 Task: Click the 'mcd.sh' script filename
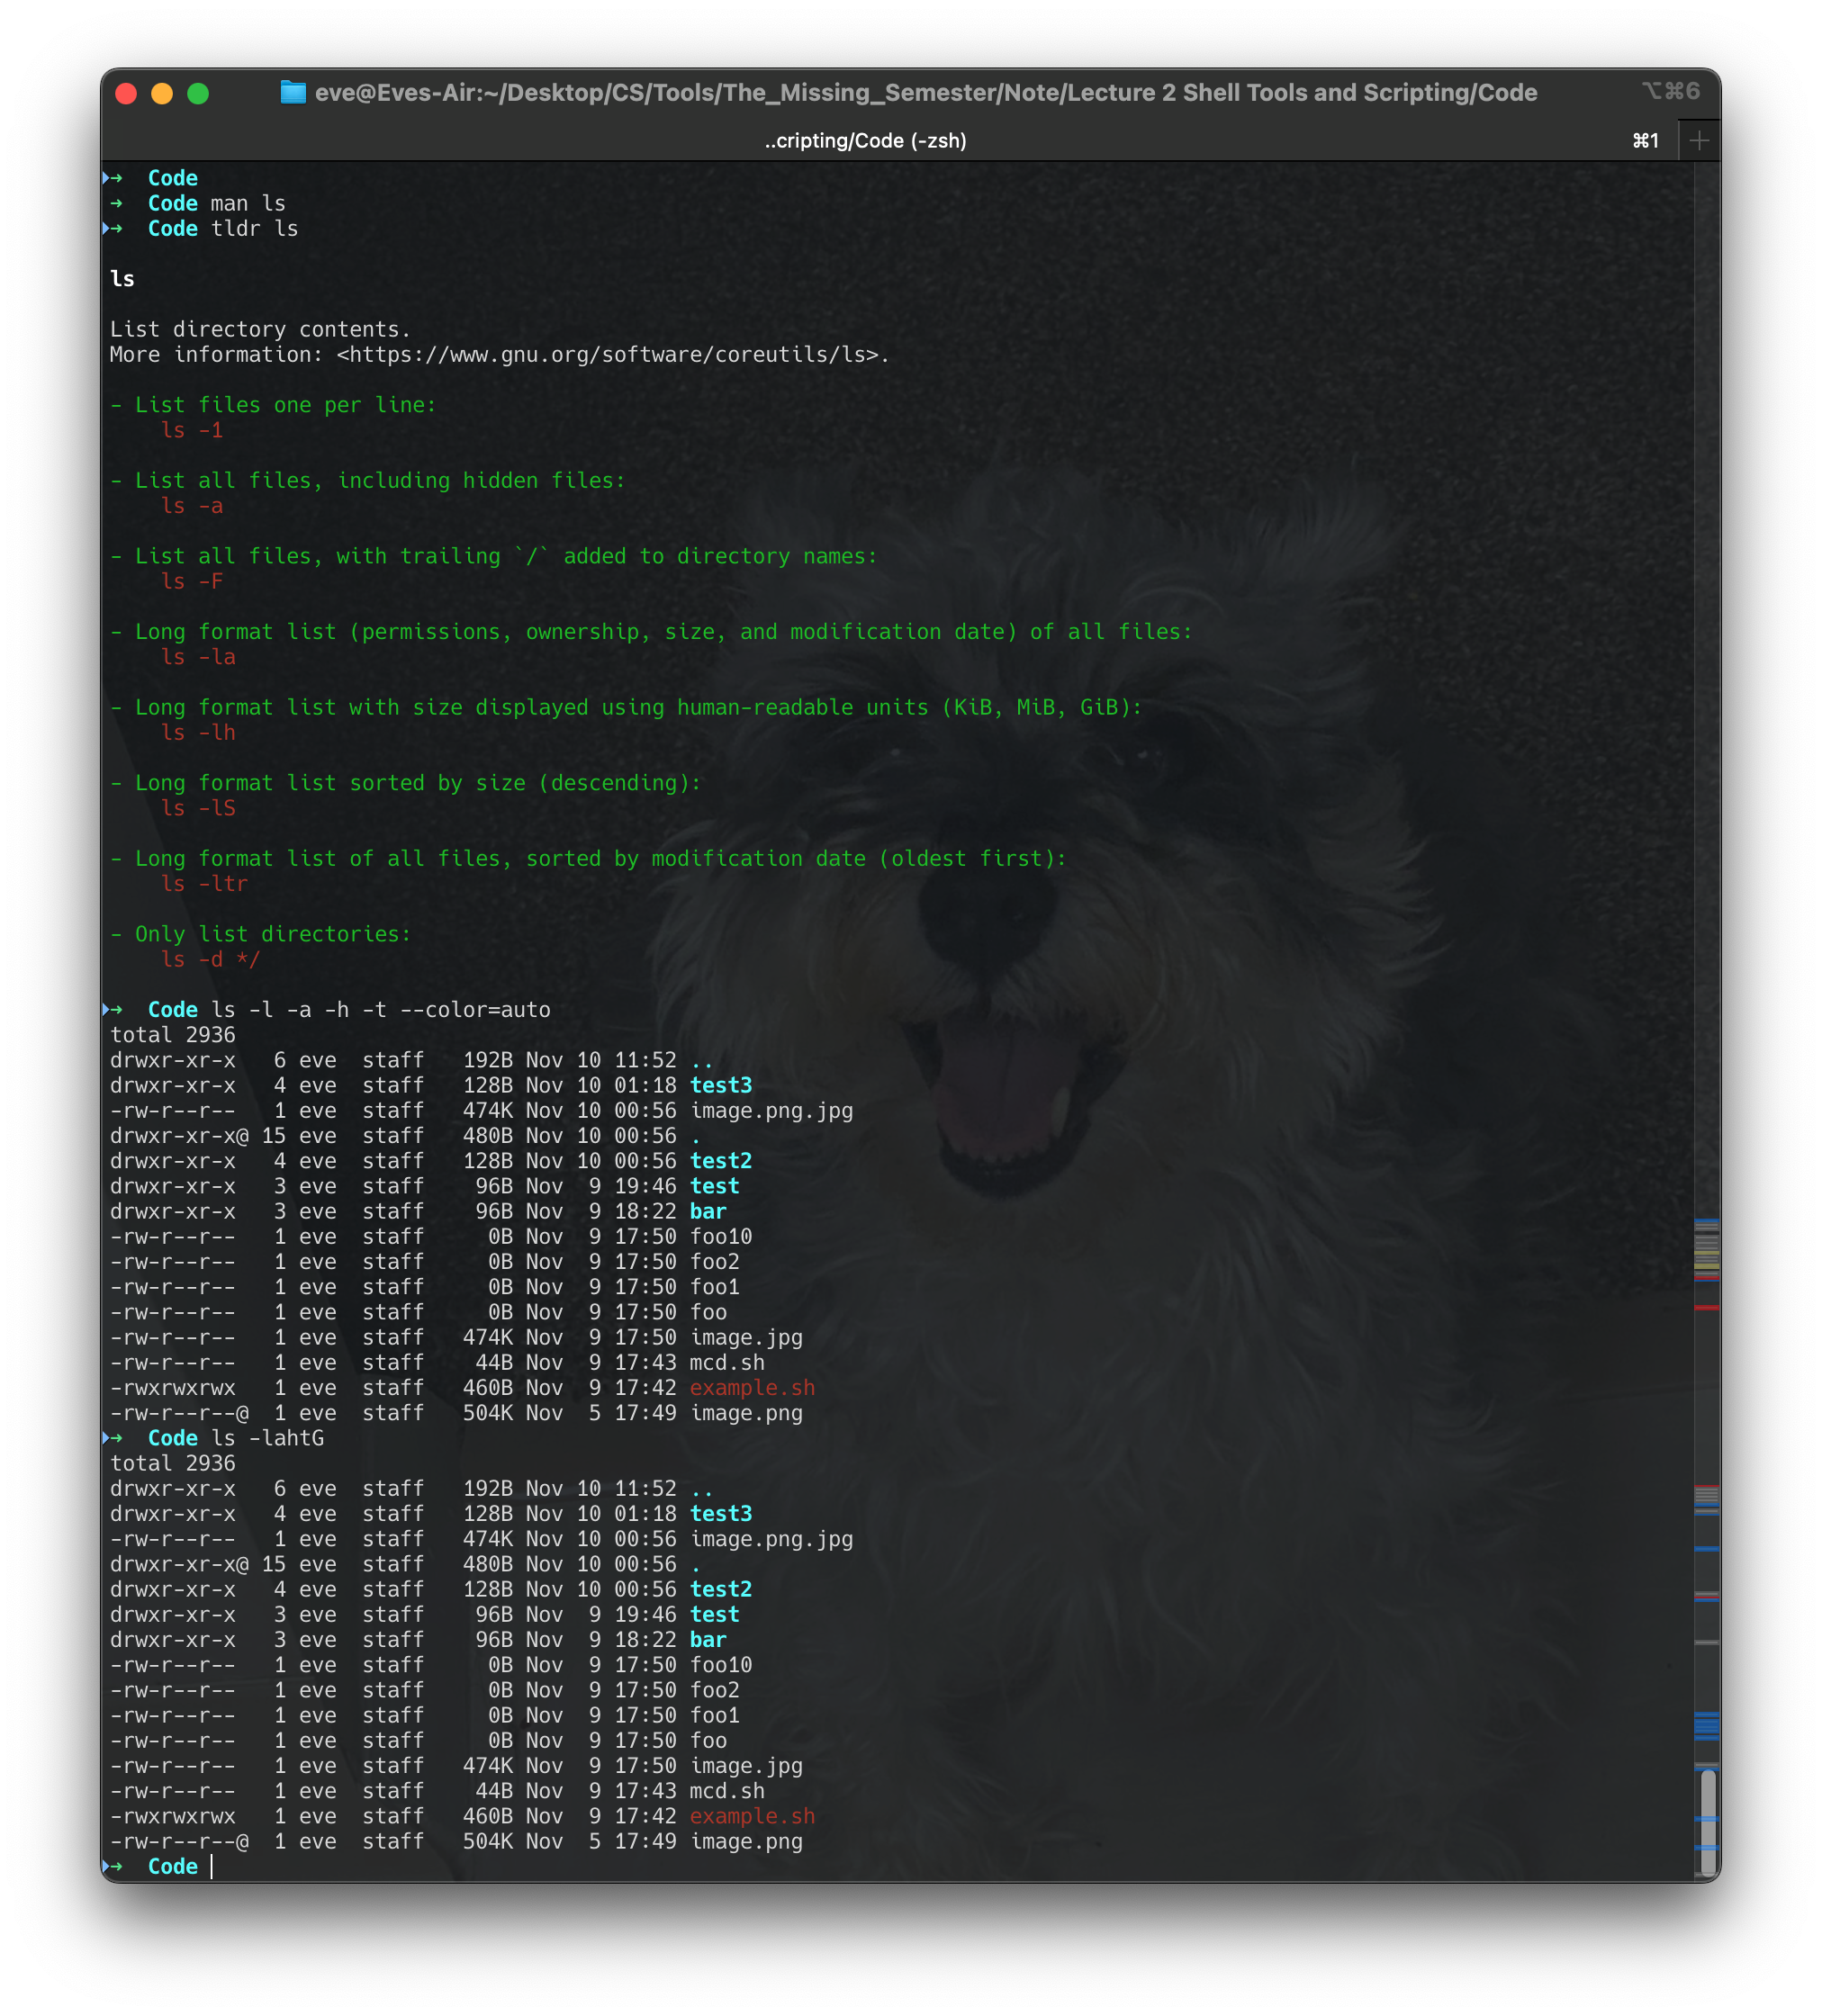727,1362
